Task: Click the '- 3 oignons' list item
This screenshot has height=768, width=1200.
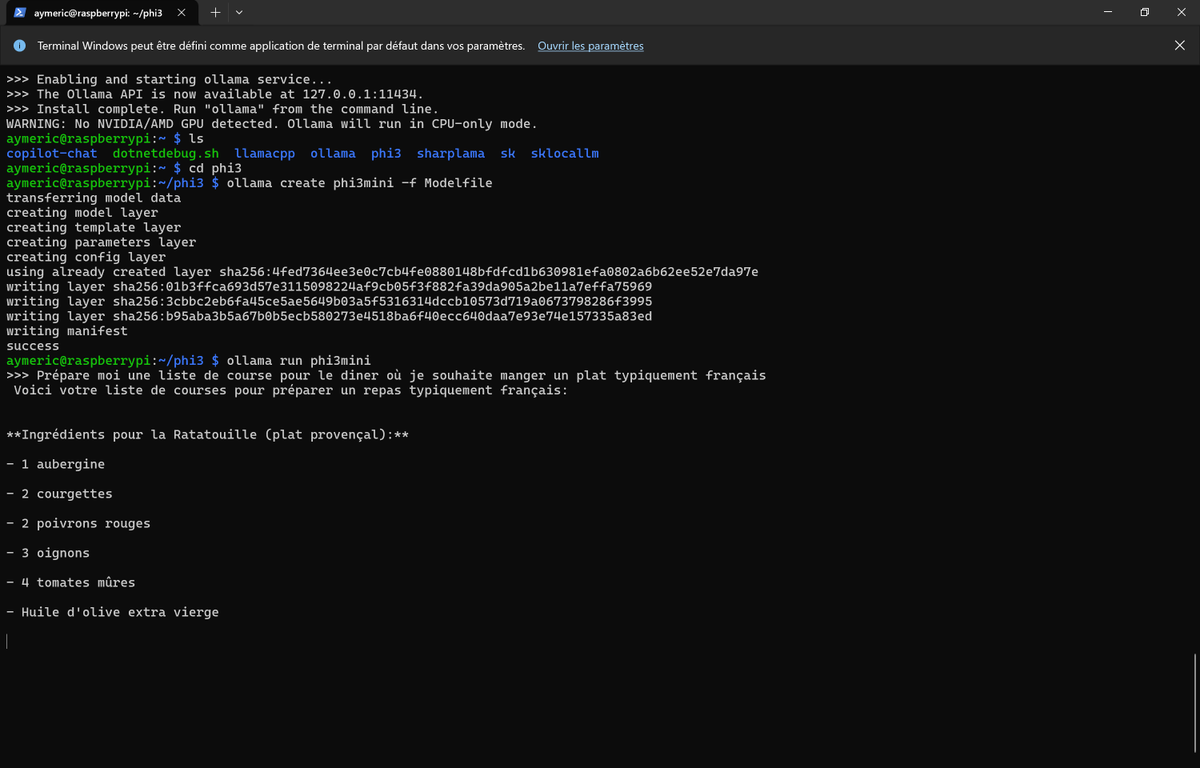Action: (x=48, y=553)
